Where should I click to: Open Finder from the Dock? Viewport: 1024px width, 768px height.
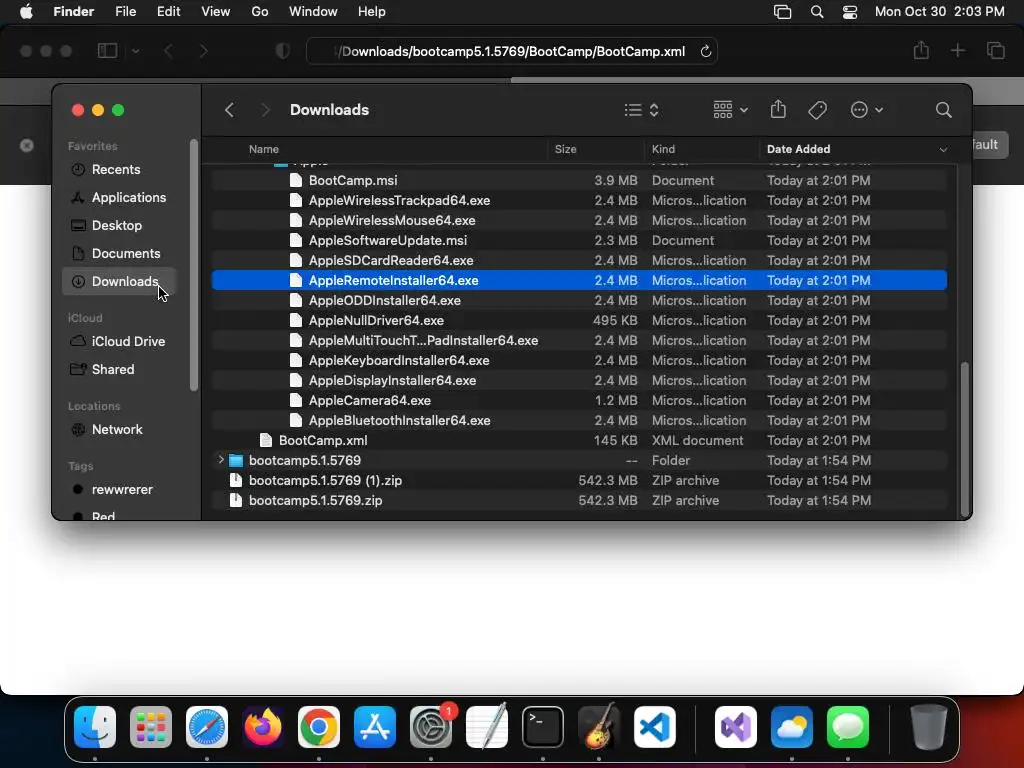(x=95, y=727)
